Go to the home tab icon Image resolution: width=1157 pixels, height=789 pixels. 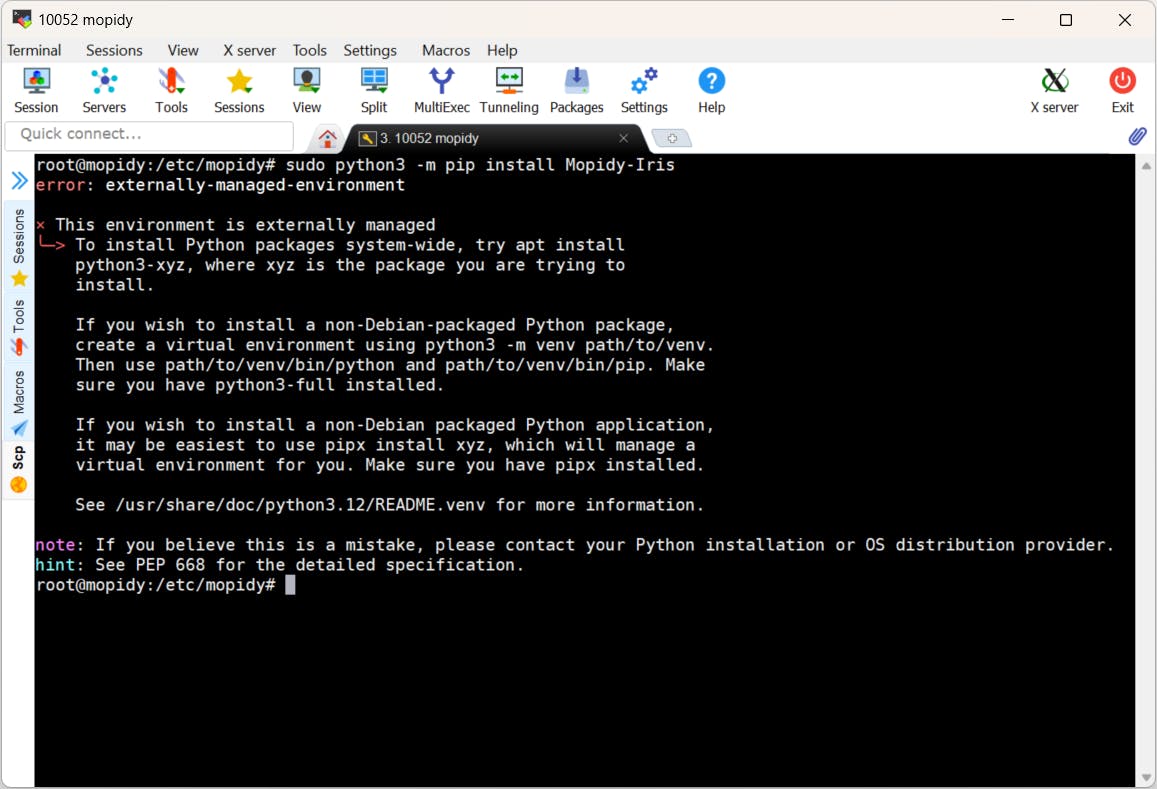click(x=327, y=138)
